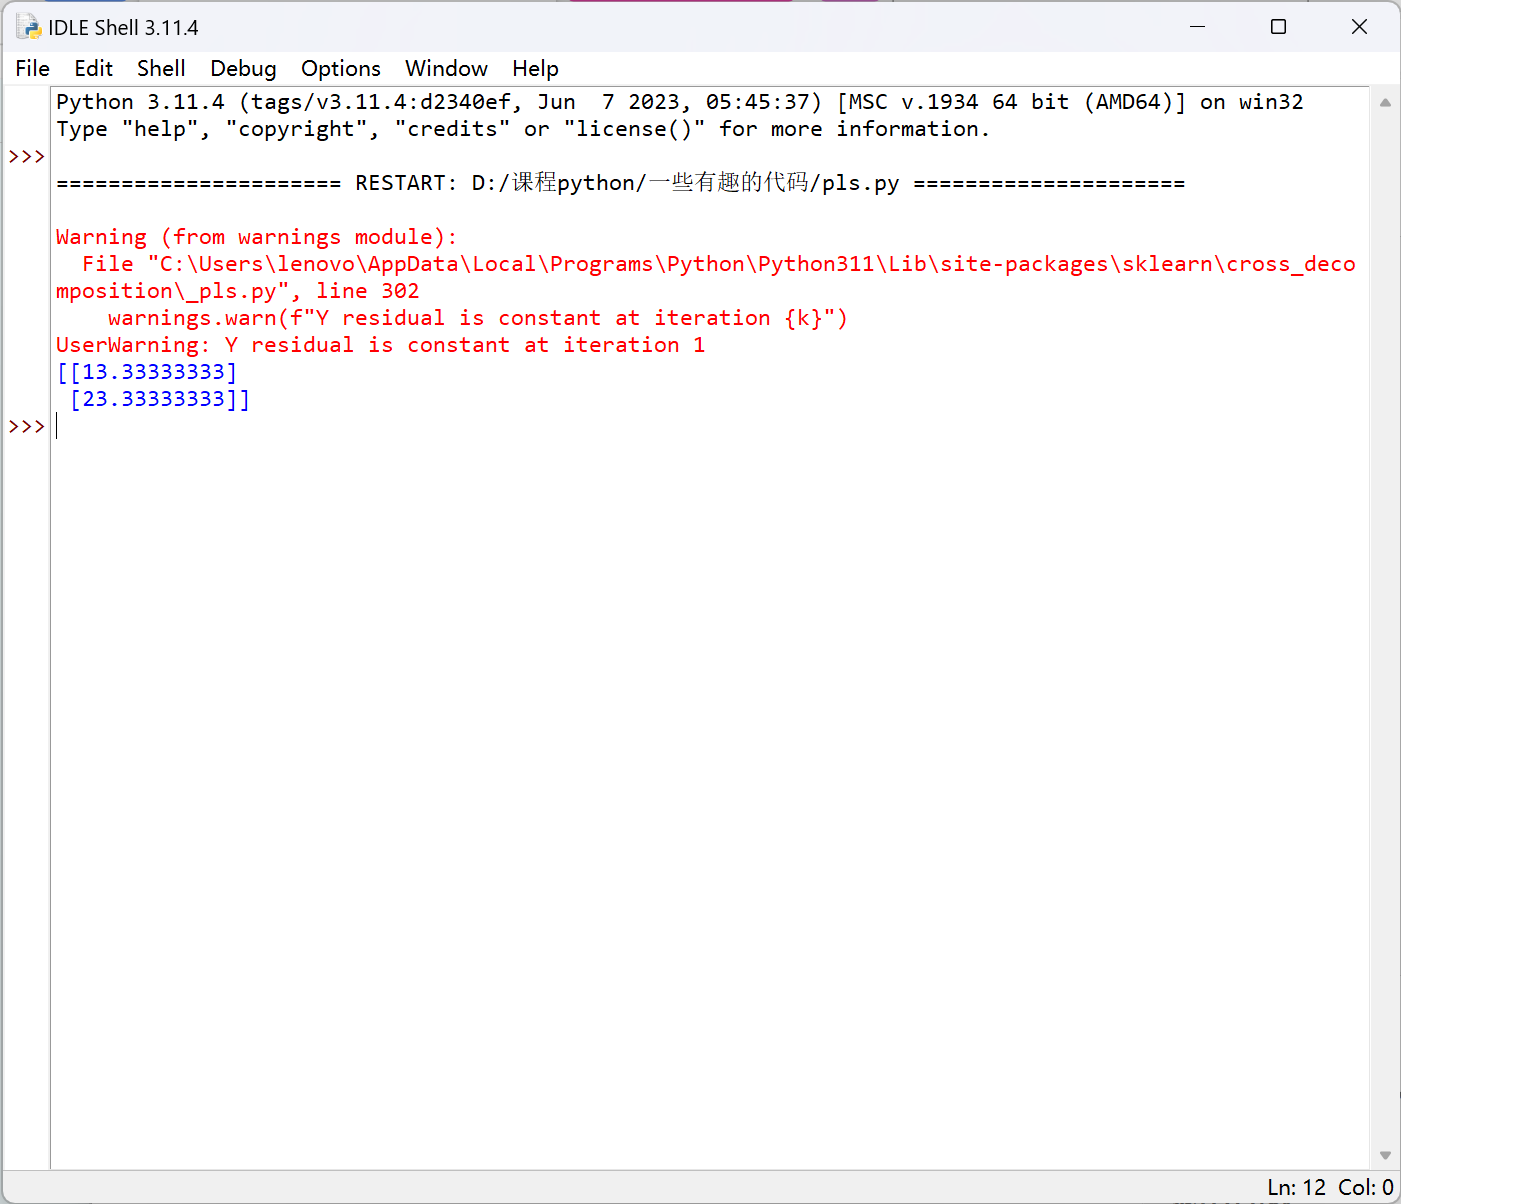Click the scrollbar up arrow
This screenshot has height=1204, width=1536.
click(x=1385, y=102)
